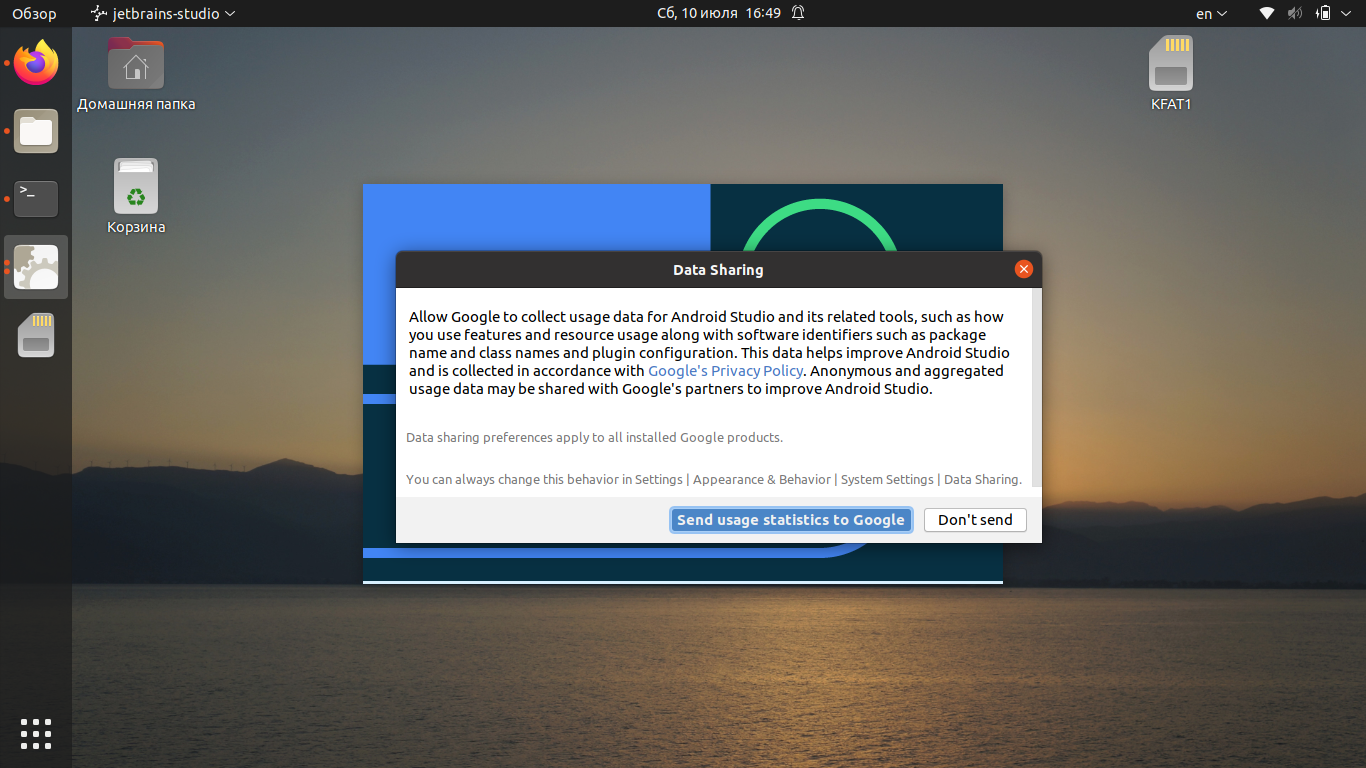Open the Files manager in dock
This screenshot has height=768, width=1366.
pyautogui.click(x=36, y=131)
